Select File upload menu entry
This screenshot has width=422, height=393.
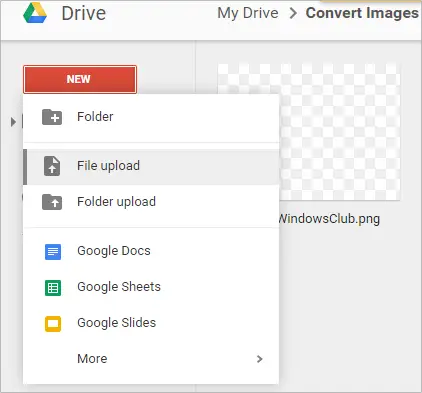click(x=151, y=166)
